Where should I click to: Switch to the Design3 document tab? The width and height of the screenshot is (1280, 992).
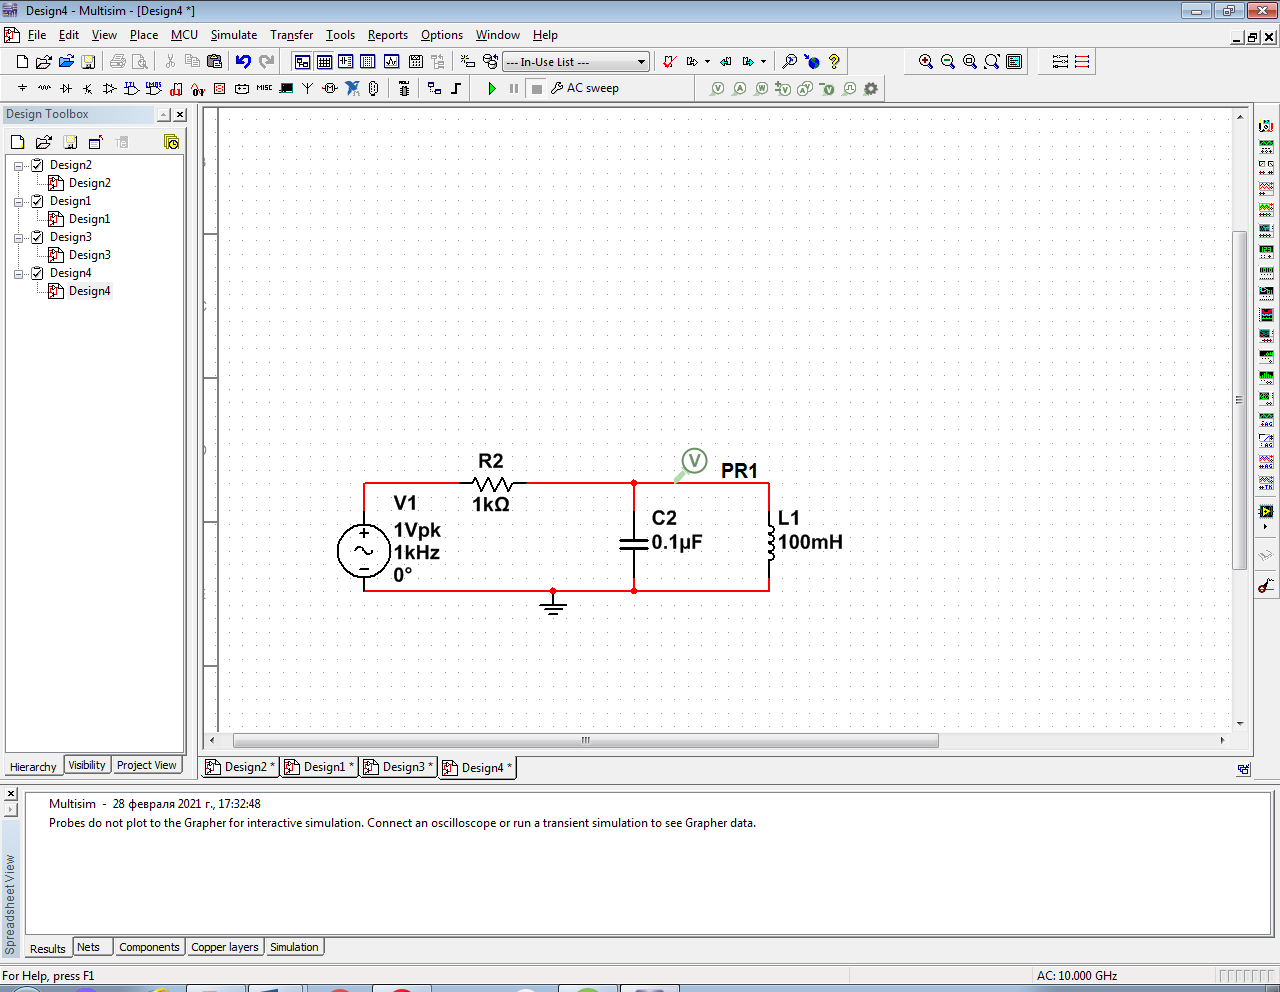tap(399, 767)
